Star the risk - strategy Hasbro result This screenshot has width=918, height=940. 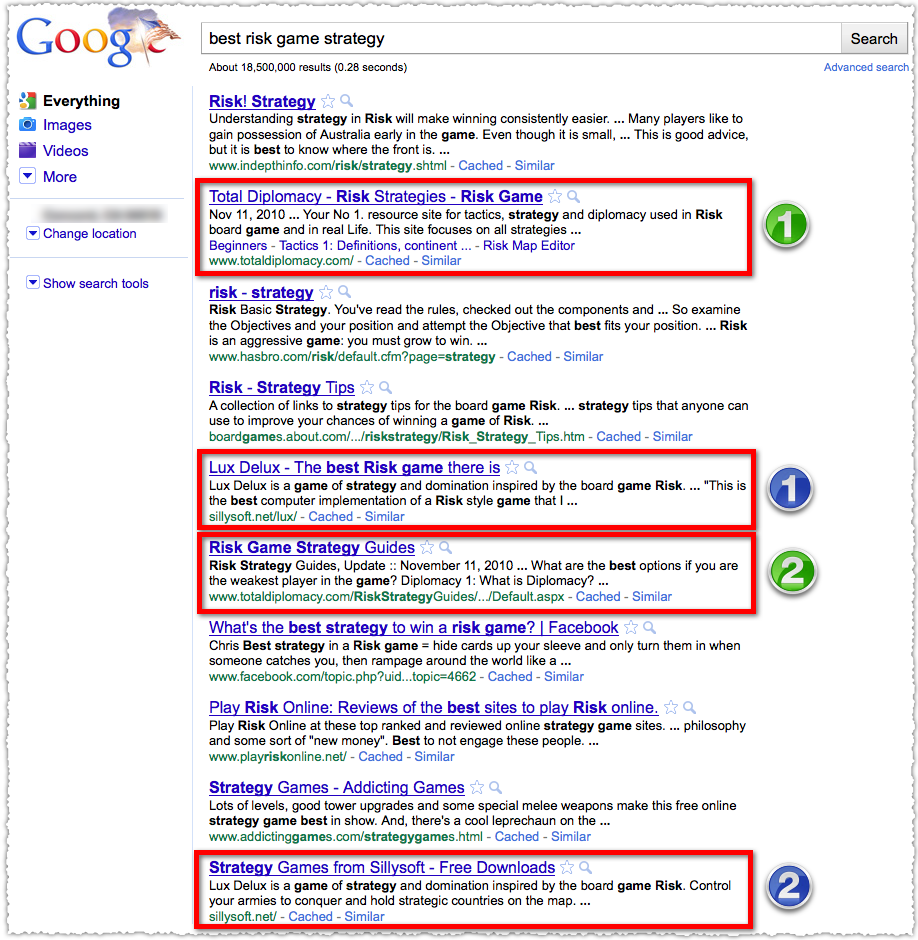pyautogui.click(x=326, y=293)
